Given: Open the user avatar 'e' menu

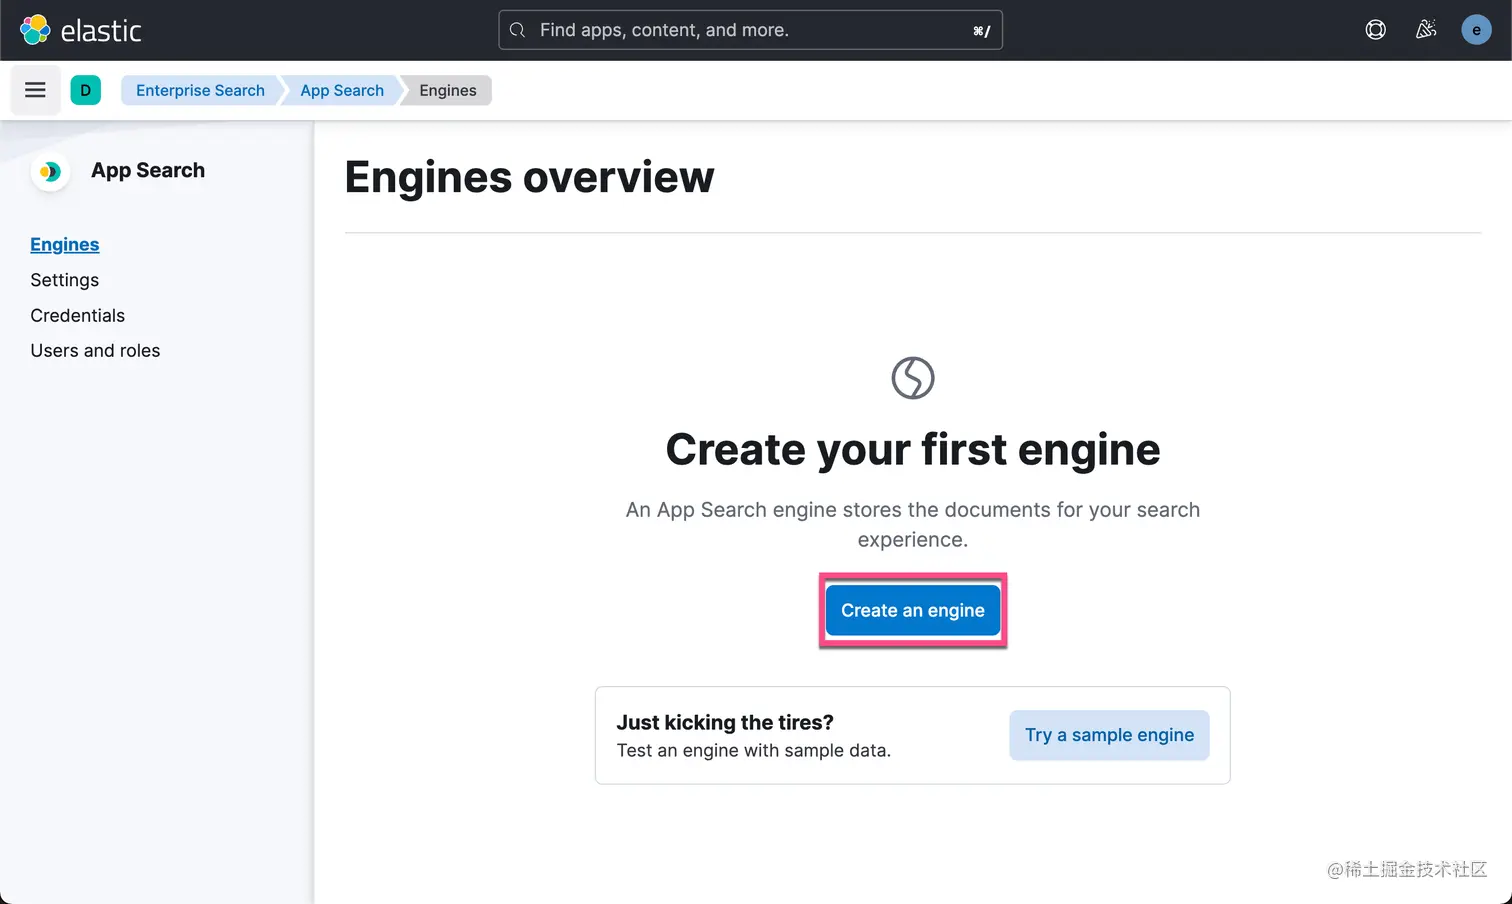Looking at the screenshot, I should click(x=1476, y=30).
